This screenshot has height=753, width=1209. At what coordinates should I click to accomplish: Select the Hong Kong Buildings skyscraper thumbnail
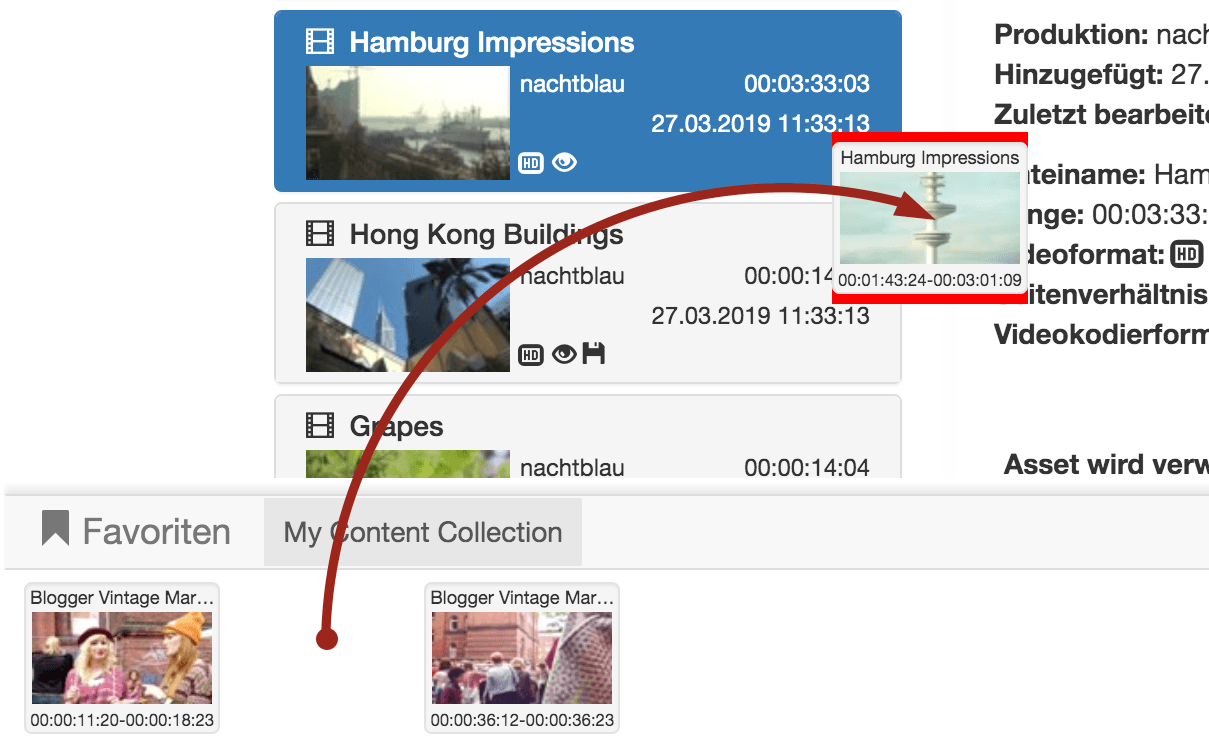click(408, 315)
